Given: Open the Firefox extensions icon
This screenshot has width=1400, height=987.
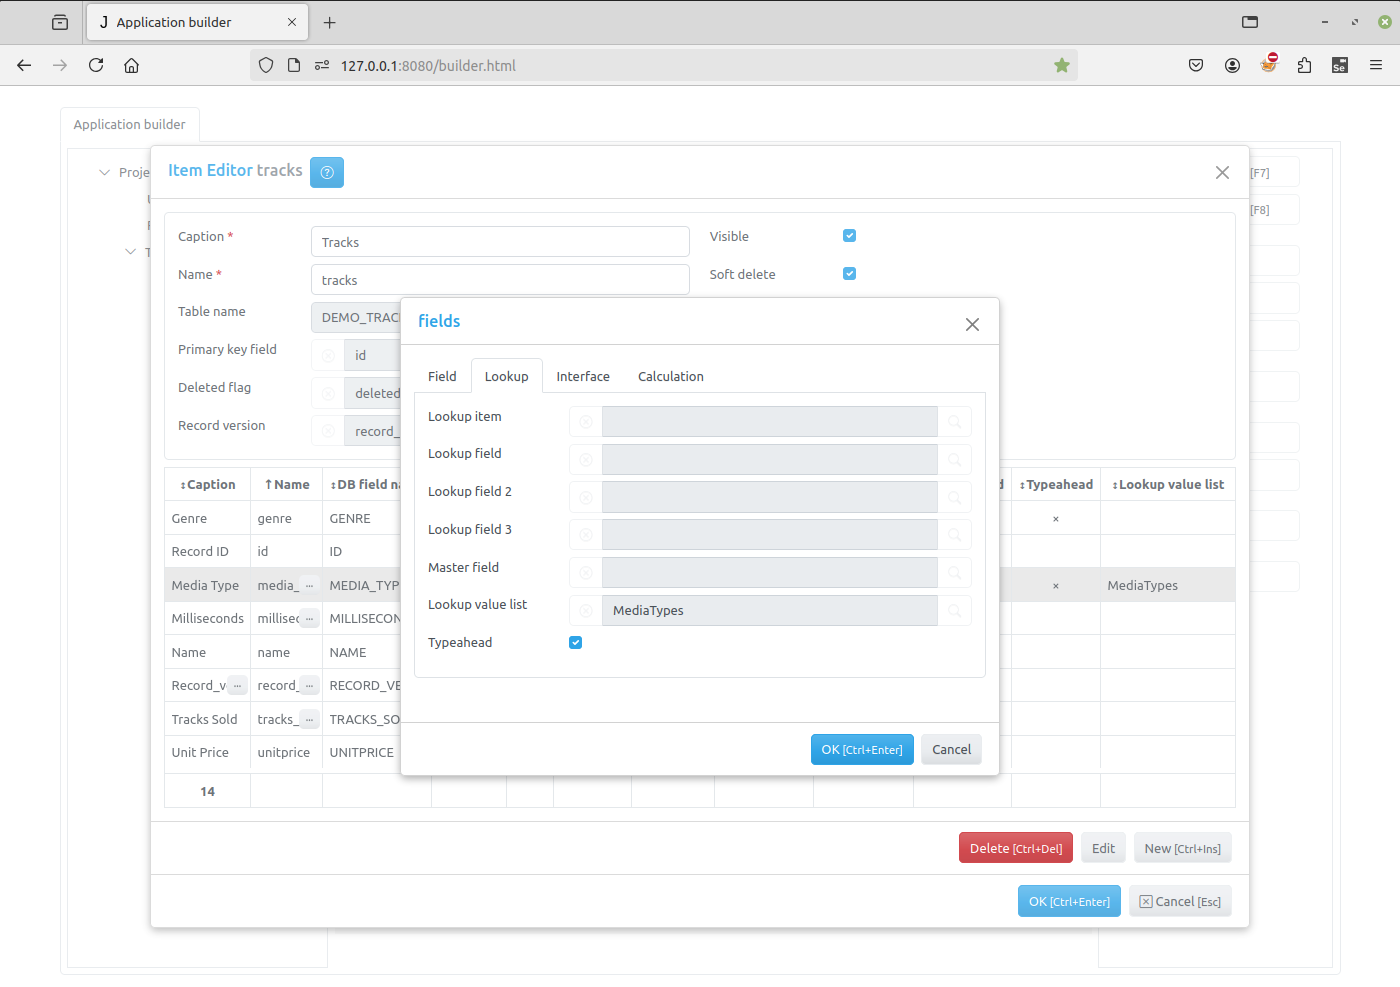Looking at the screenshot, I should (x=1304, y=66).
